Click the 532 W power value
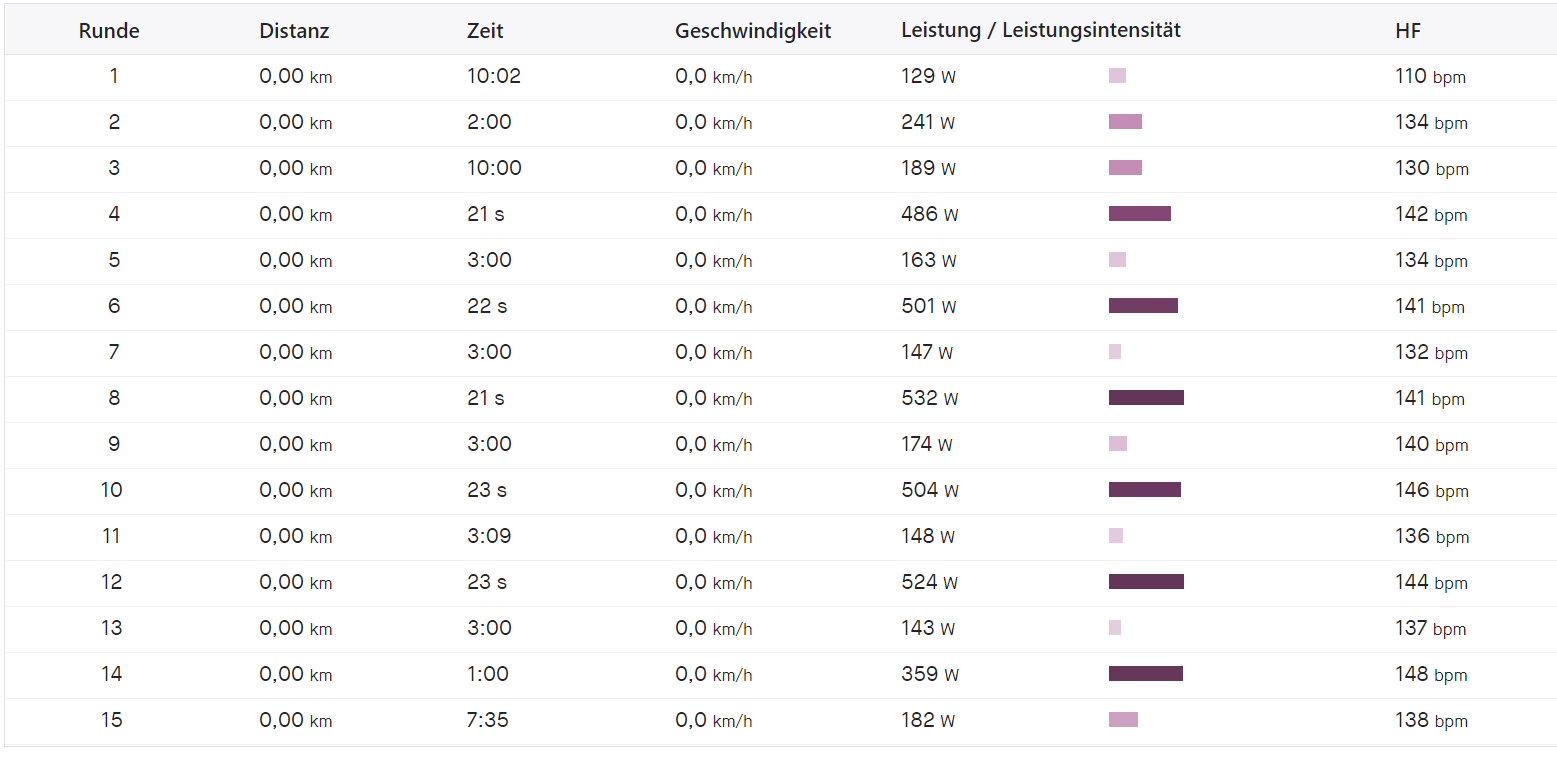This screenshot has width=1557, height=757. (929, 398)
